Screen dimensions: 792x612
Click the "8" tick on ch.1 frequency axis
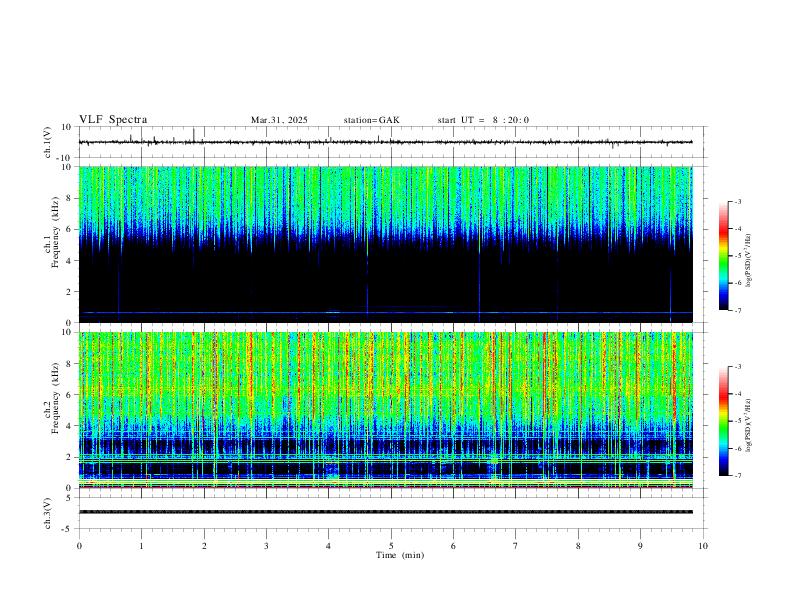pos(70,198)
